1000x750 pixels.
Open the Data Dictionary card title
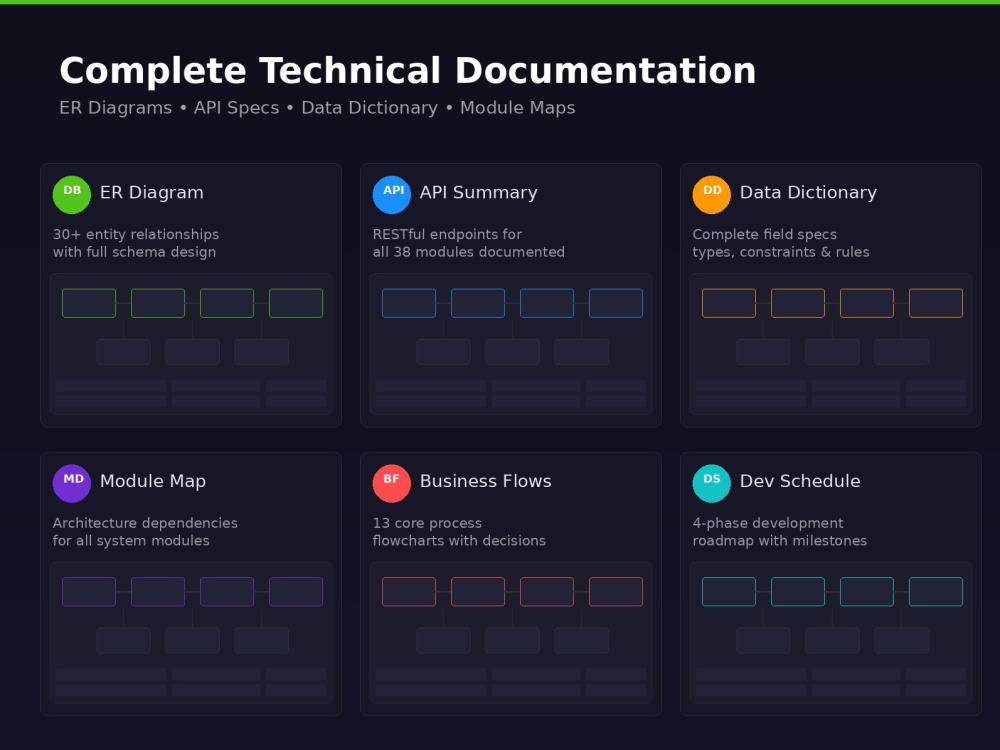pos(808,193)
